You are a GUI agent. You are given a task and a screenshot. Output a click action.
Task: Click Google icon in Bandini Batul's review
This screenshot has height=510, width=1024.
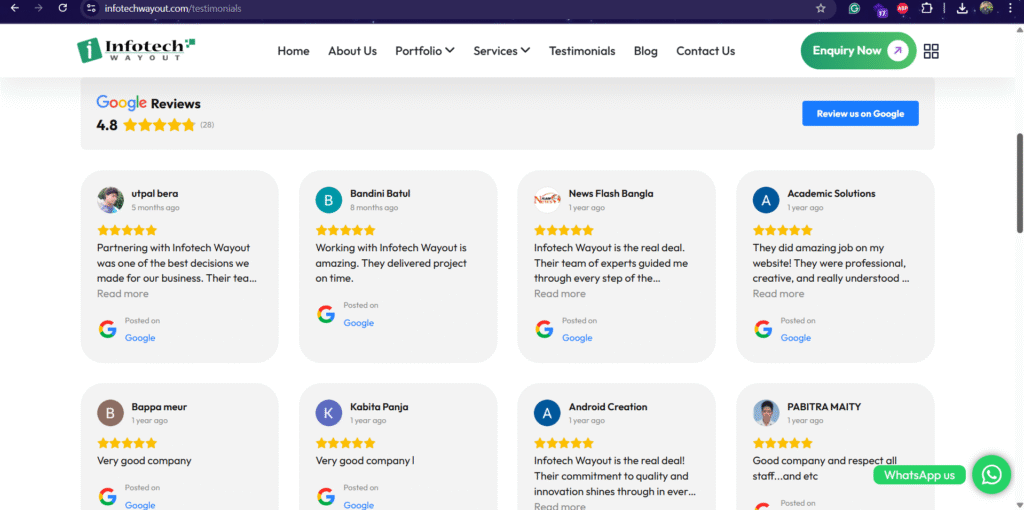(326, 314)
